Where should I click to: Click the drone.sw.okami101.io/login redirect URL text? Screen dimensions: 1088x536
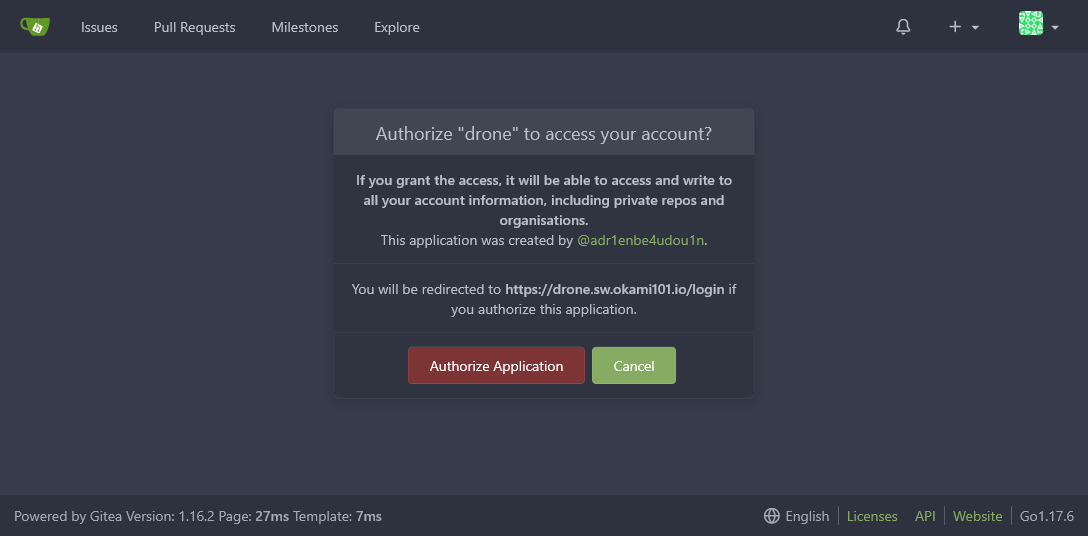pos(614,289)
